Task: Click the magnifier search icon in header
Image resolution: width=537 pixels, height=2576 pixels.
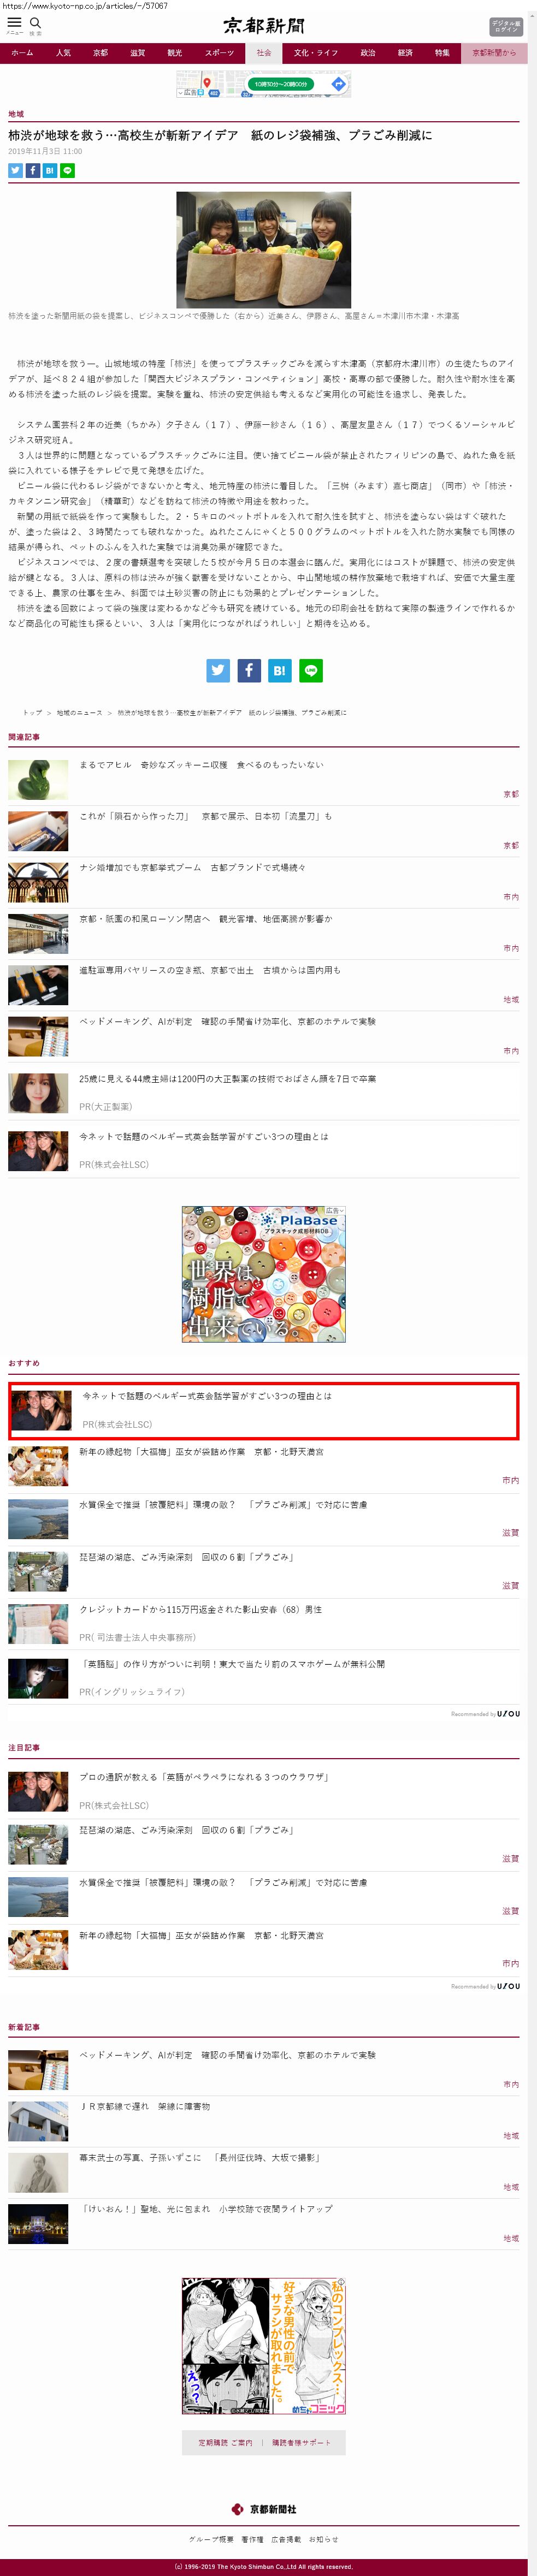Action: (x=35, y=22)
